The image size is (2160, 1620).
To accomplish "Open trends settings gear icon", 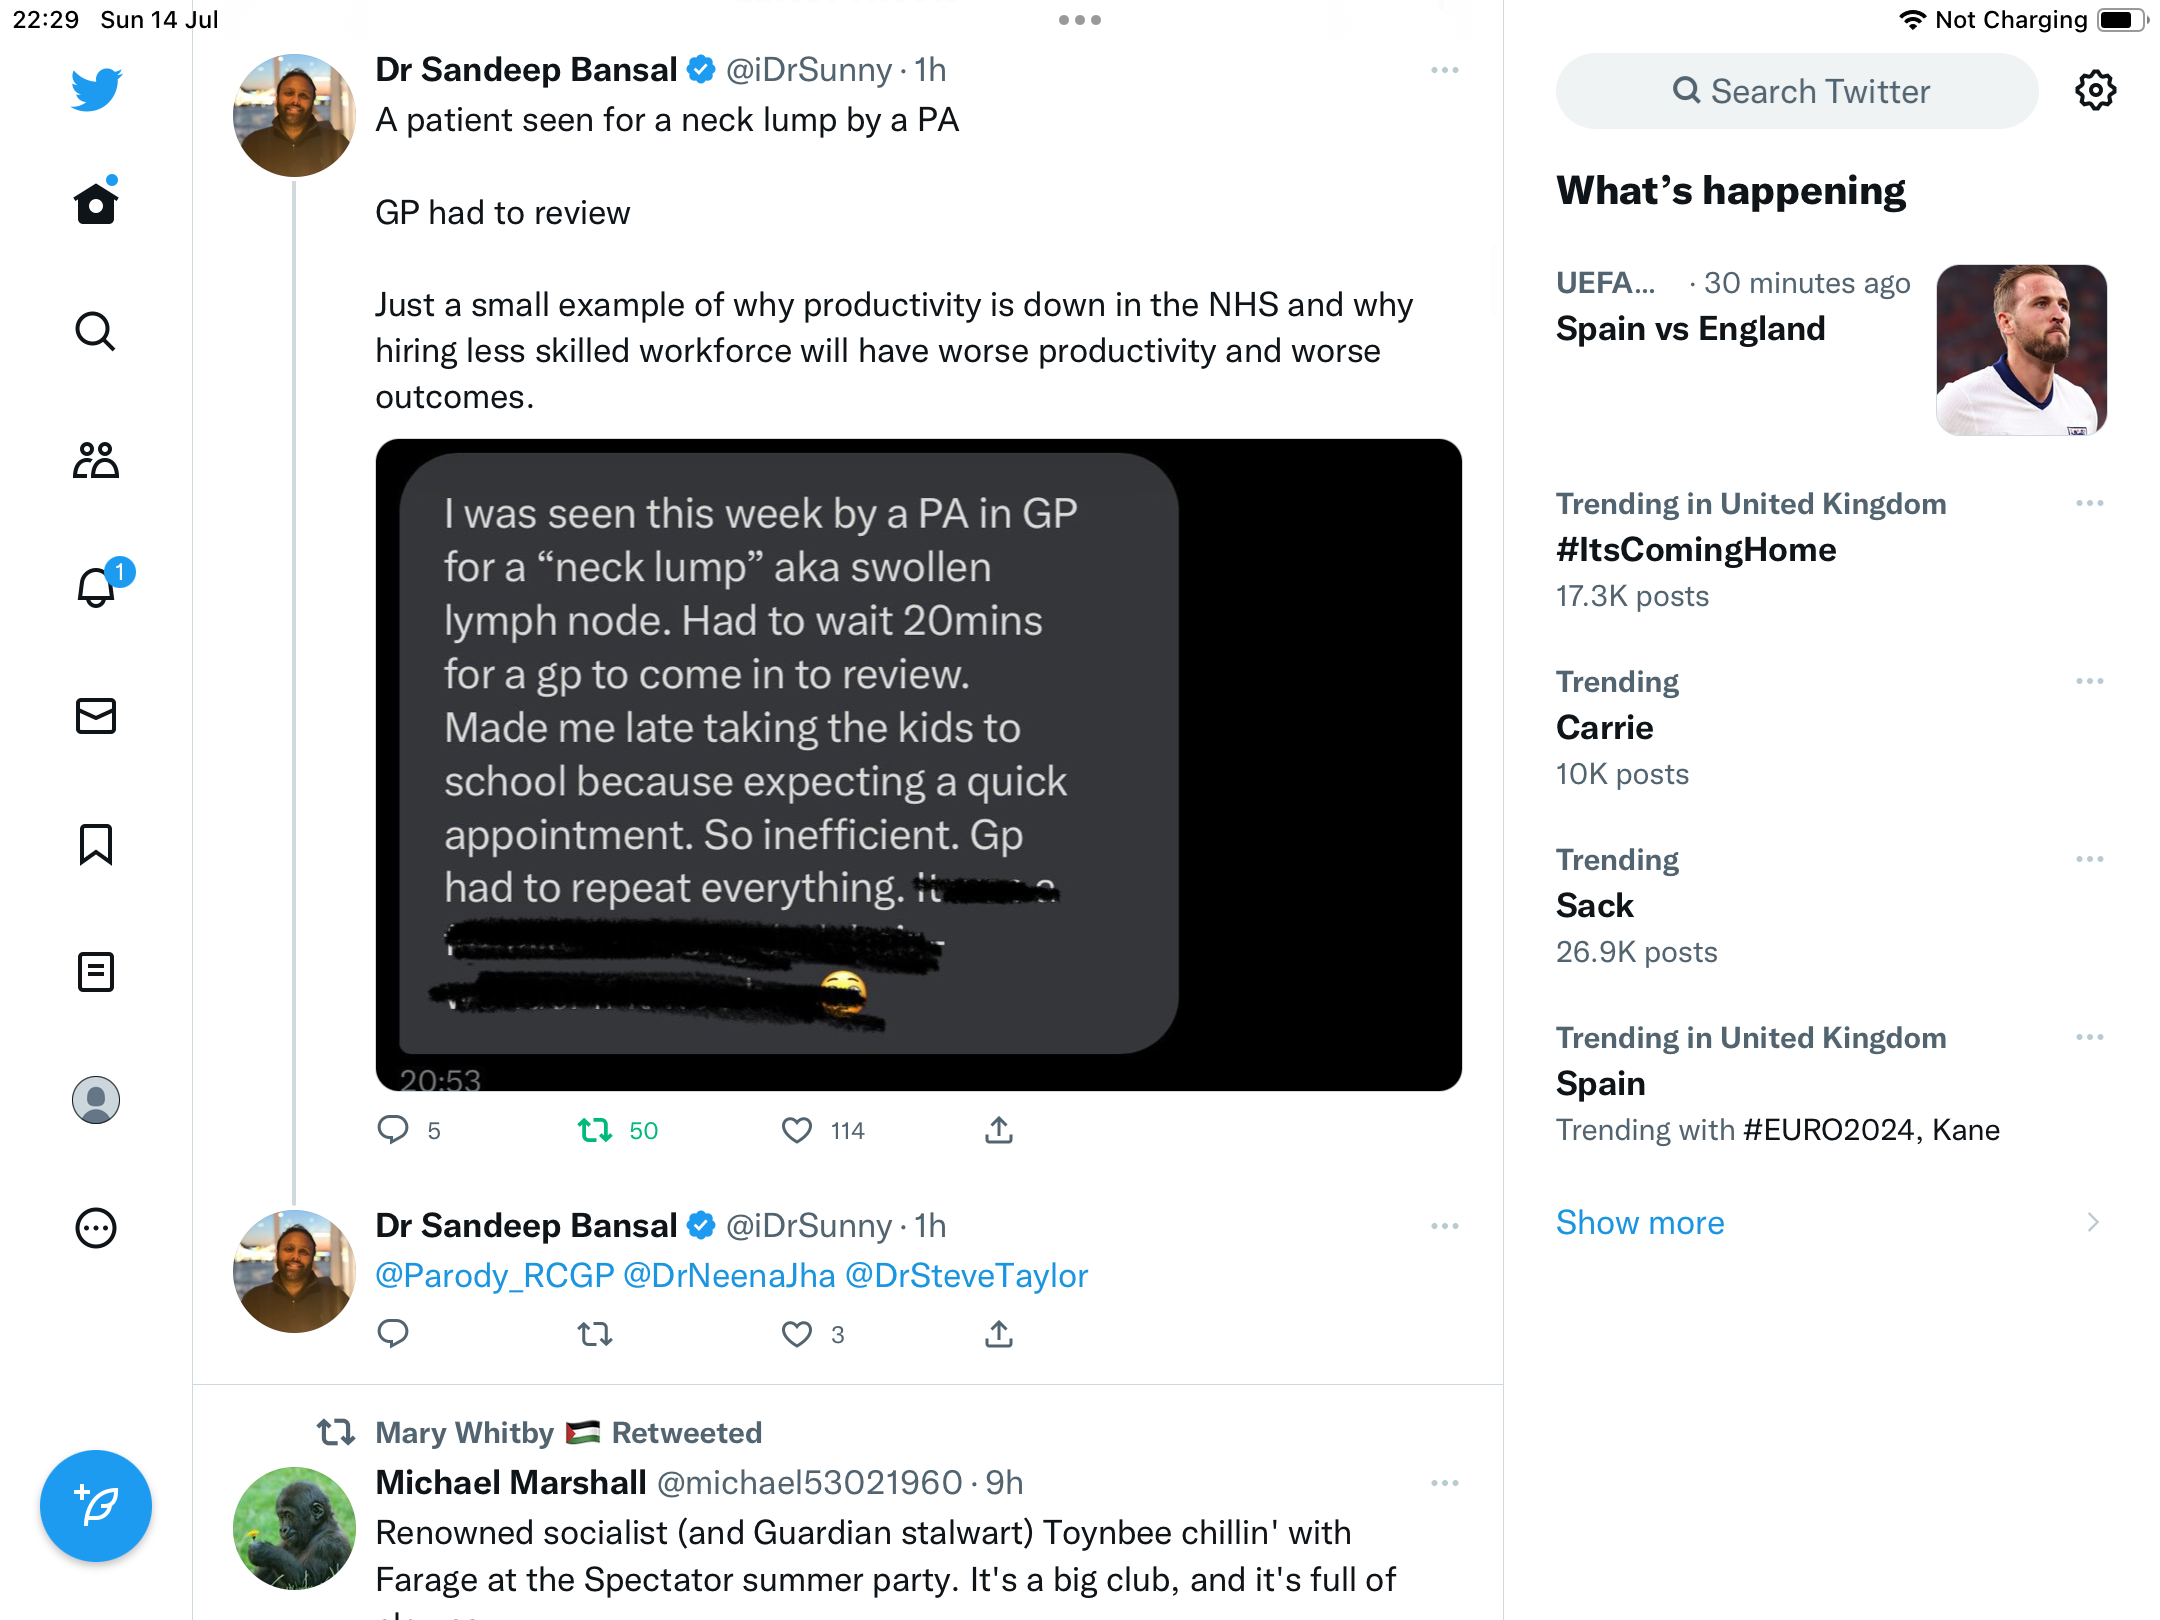I will tap(2095, 91).
